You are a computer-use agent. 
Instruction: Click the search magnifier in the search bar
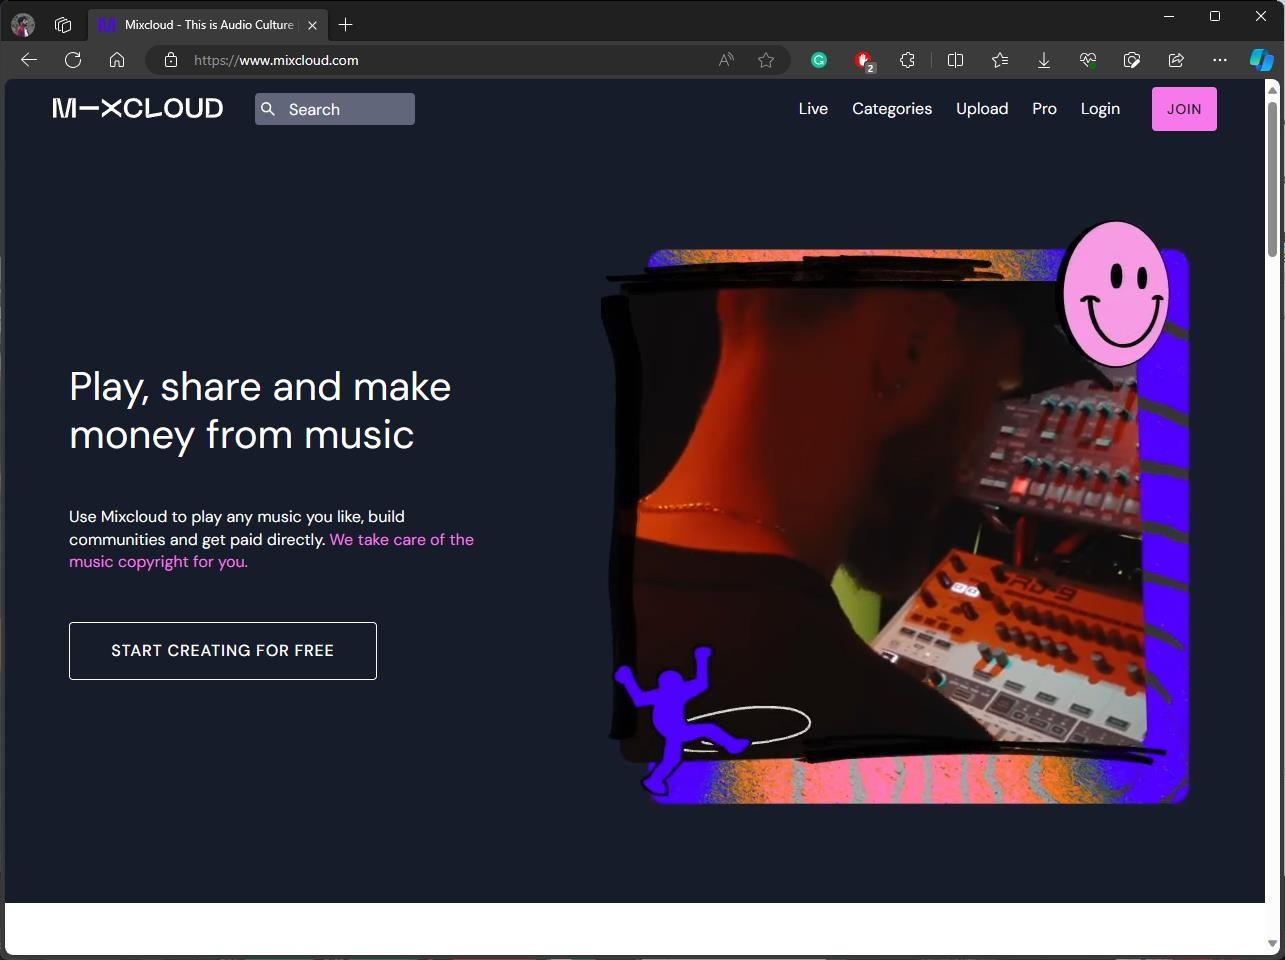(x=268, y=109)
